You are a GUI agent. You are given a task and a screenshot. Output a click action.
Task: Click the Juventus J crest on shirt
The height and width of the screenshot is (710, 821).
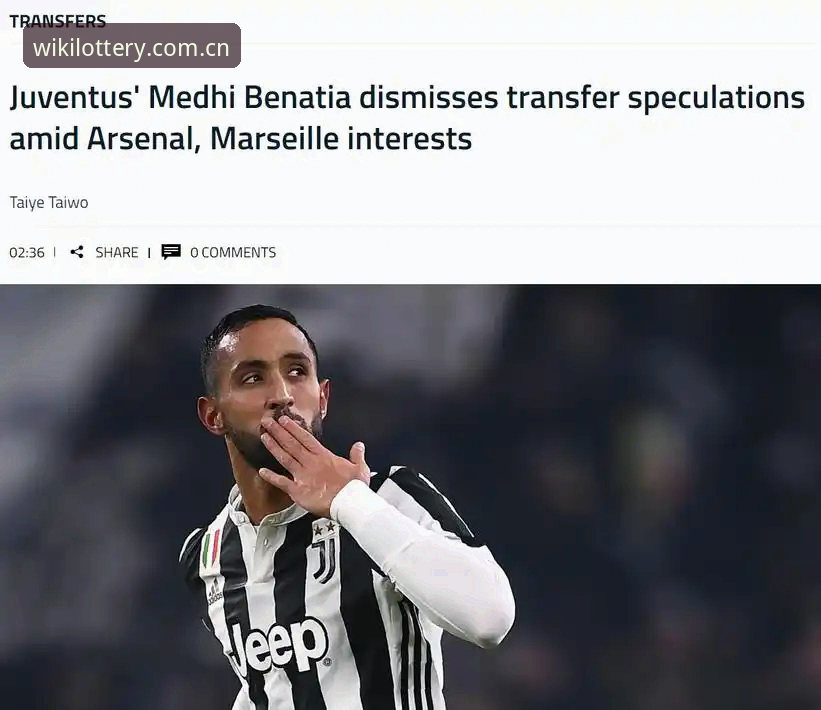point(325,560)
